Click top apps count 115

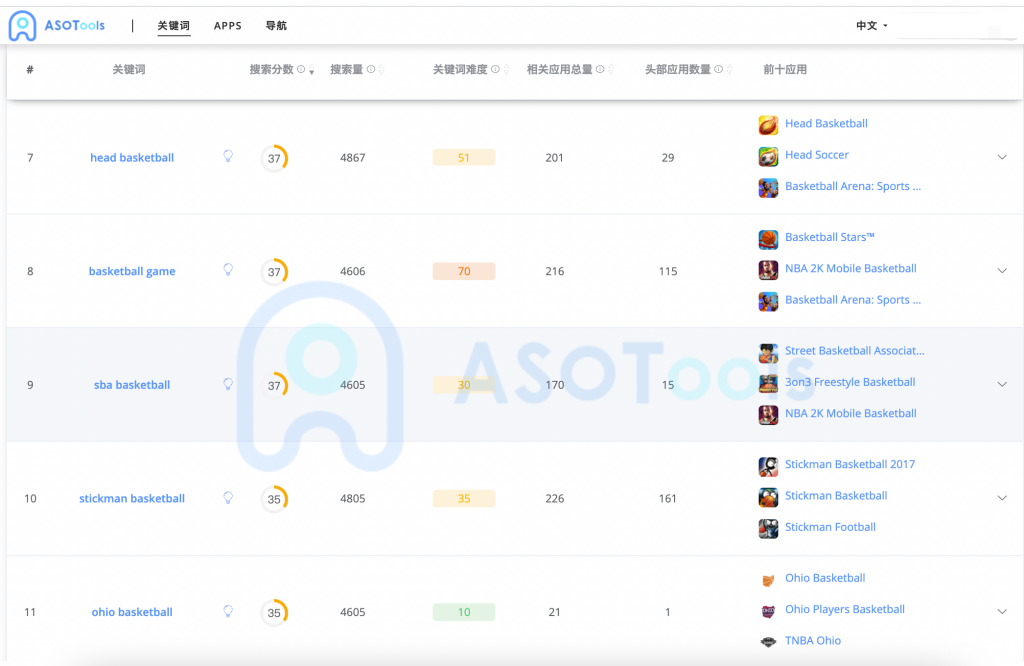(x=667, y=271)
